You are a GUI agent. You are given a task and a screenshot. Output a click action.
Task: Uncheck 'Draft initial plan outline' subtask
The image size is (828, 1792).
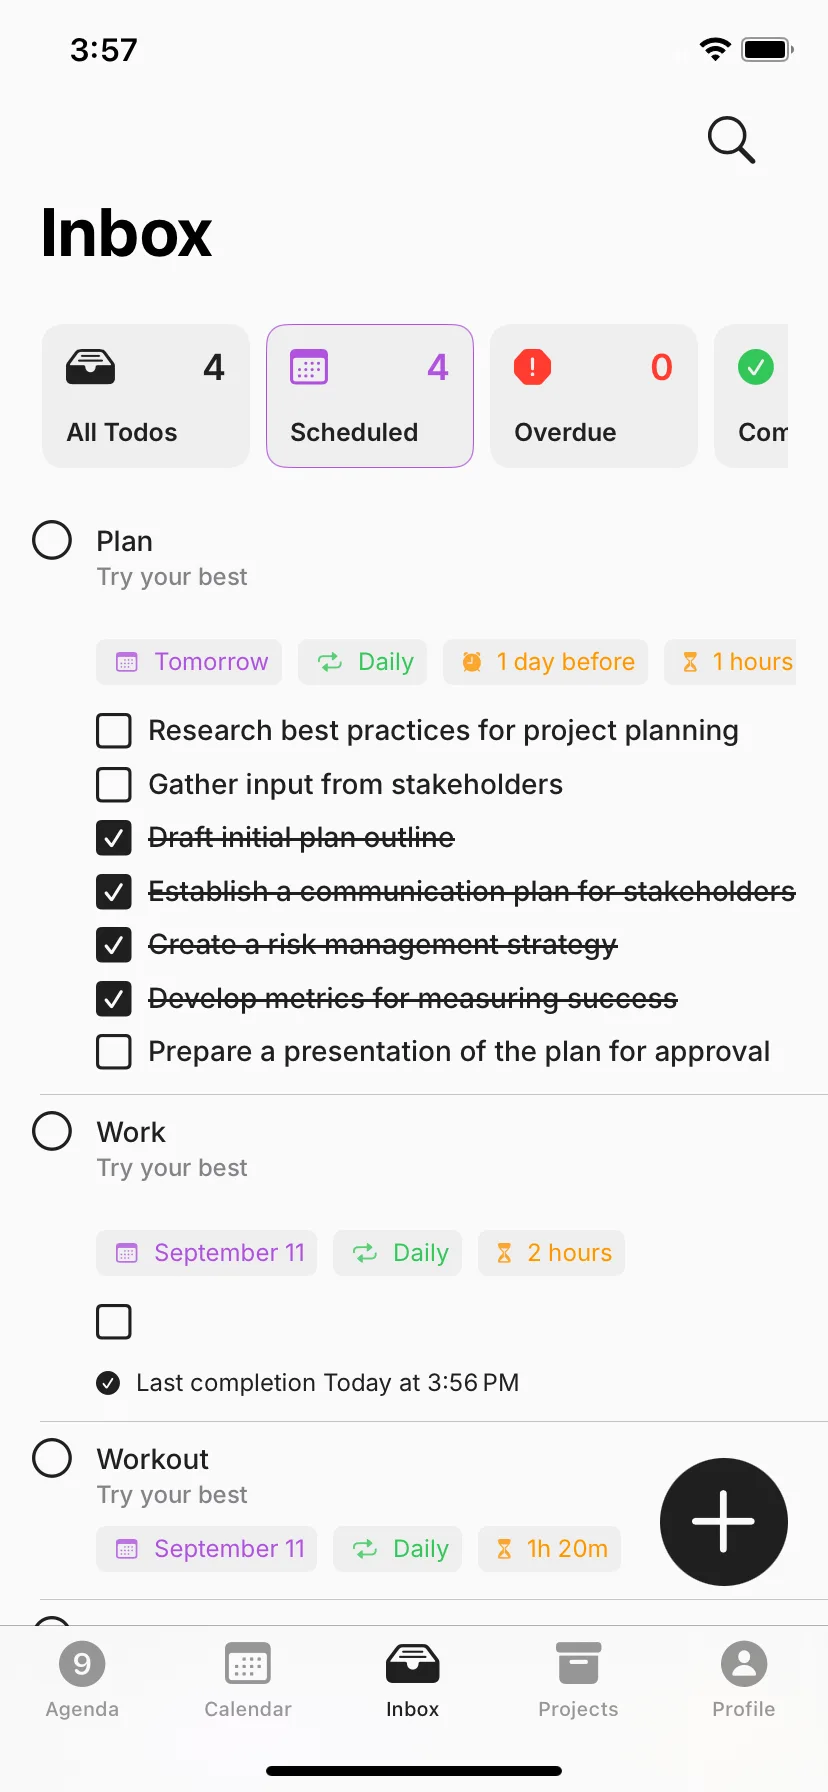click(114, 838)
